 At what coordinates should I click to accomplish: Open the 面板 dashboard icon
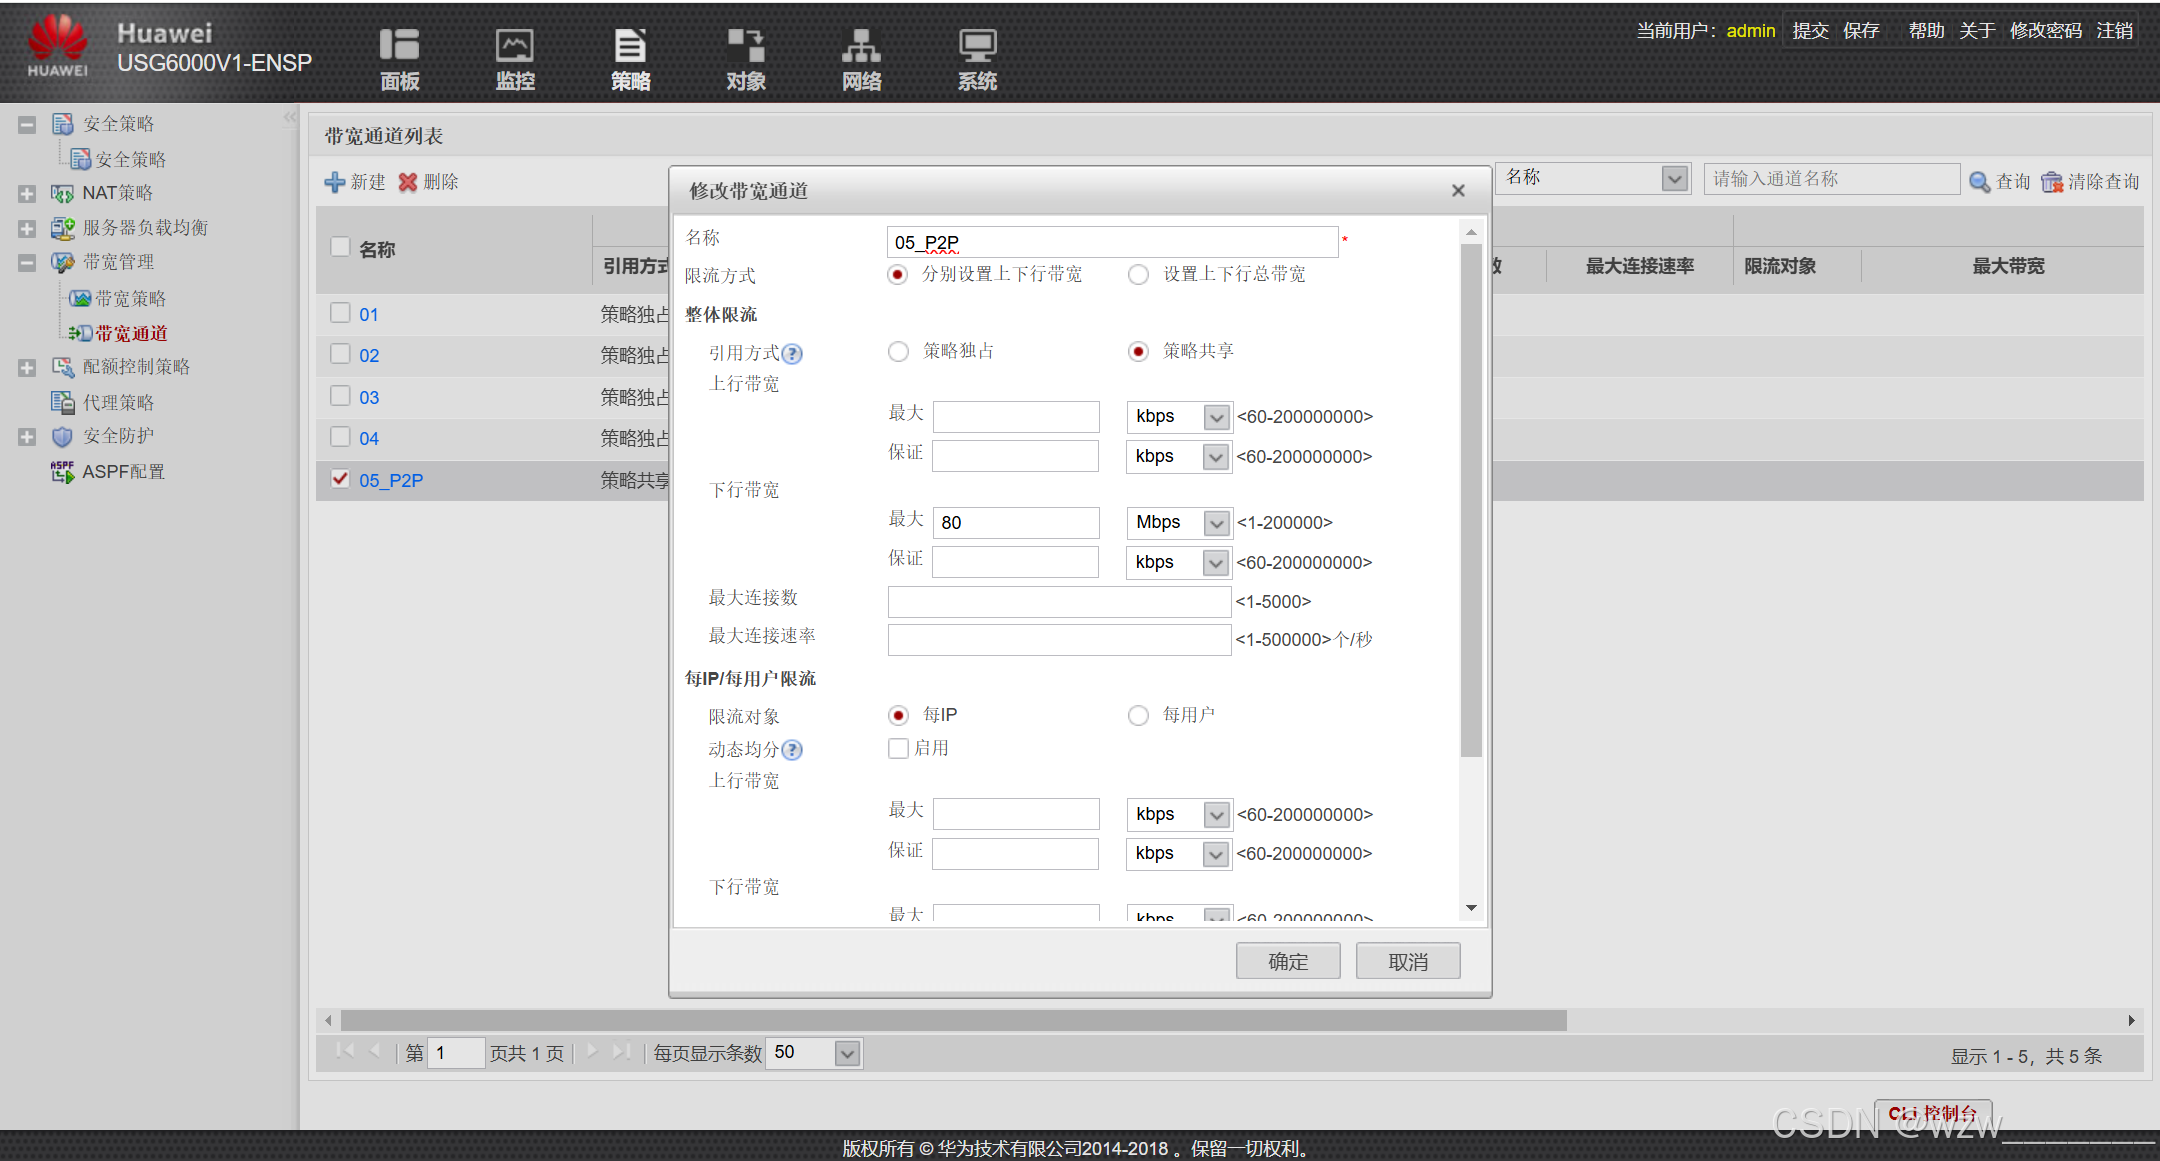(399, 58)
